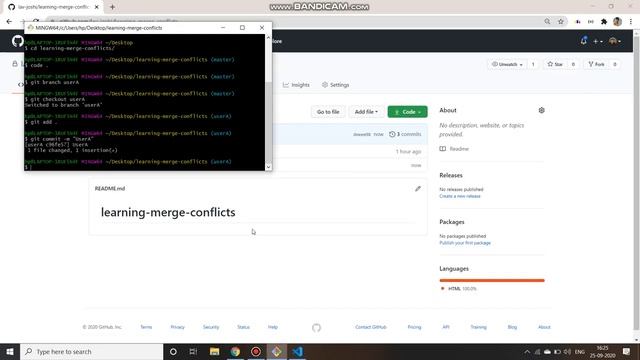This screenshot has height=360, width=640.
Task: Open File Explorer from taskbar
Action: tap(215, 351)
